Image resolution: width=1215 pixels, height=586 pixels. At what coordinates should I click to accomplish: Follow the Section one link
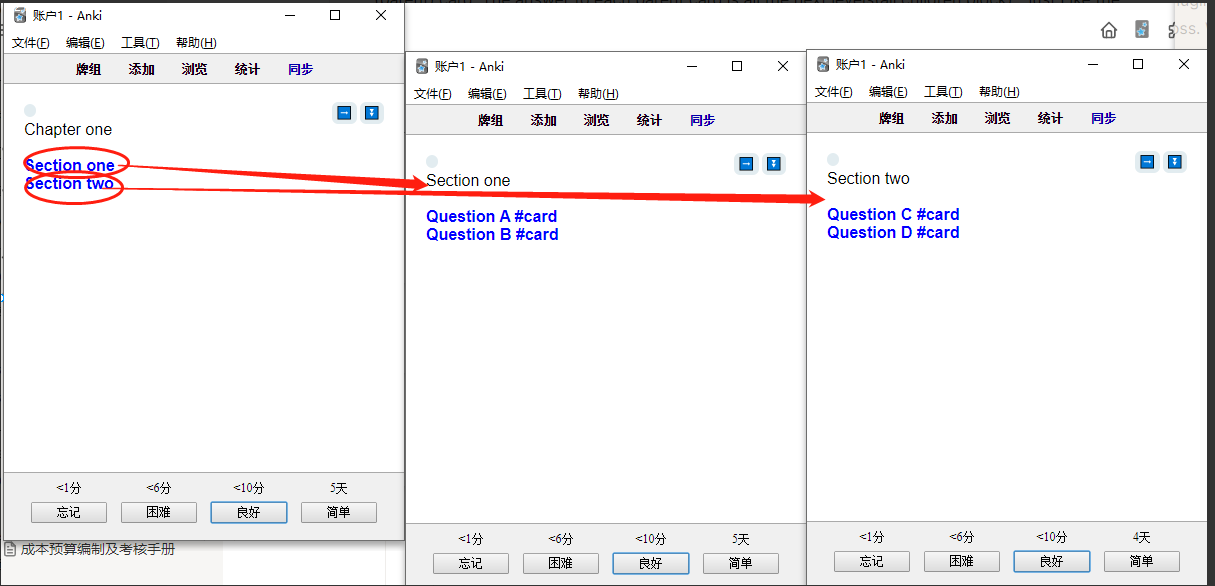[70, 166]
